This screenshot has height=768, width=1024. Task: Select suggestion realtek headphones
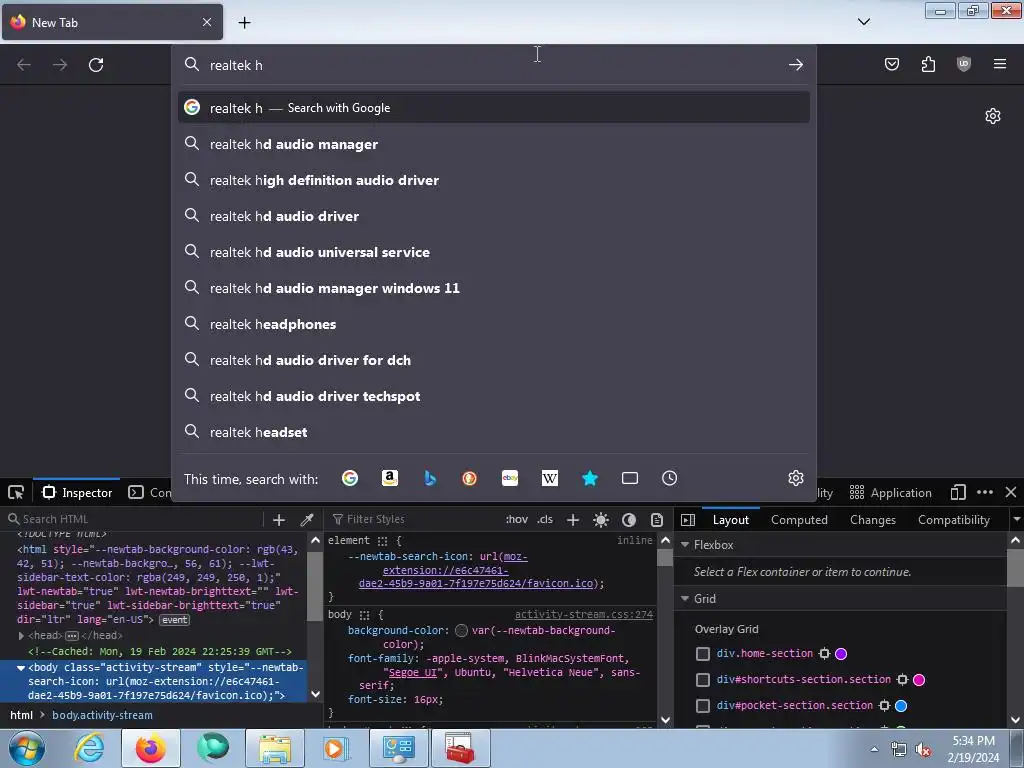pos(494,325)
